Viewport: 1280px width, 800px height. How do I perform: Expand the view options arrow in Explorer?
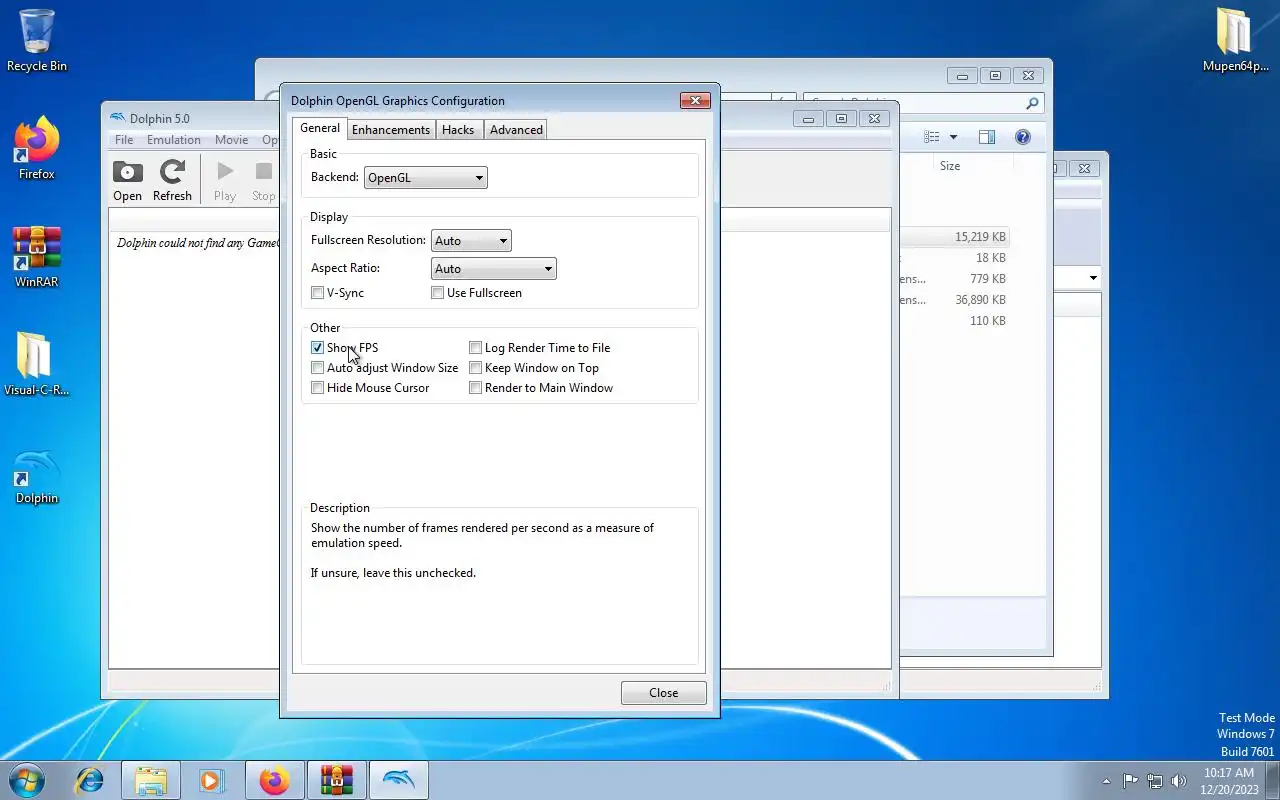tap(953, 137)
